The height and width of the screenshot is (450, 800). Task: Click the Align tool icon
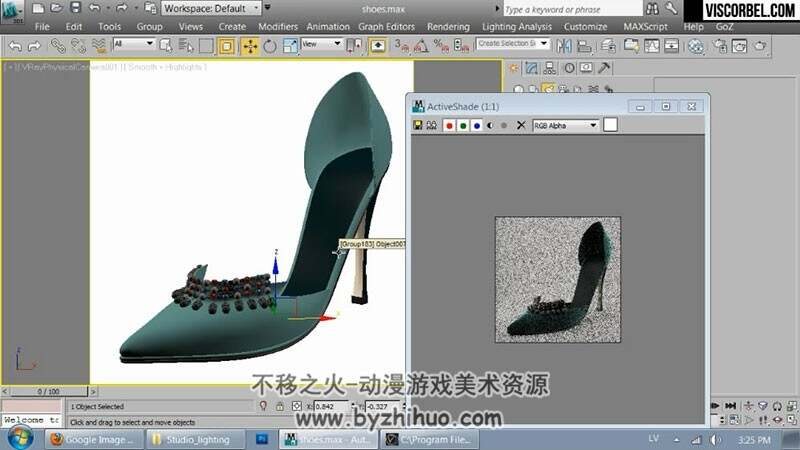584,46
